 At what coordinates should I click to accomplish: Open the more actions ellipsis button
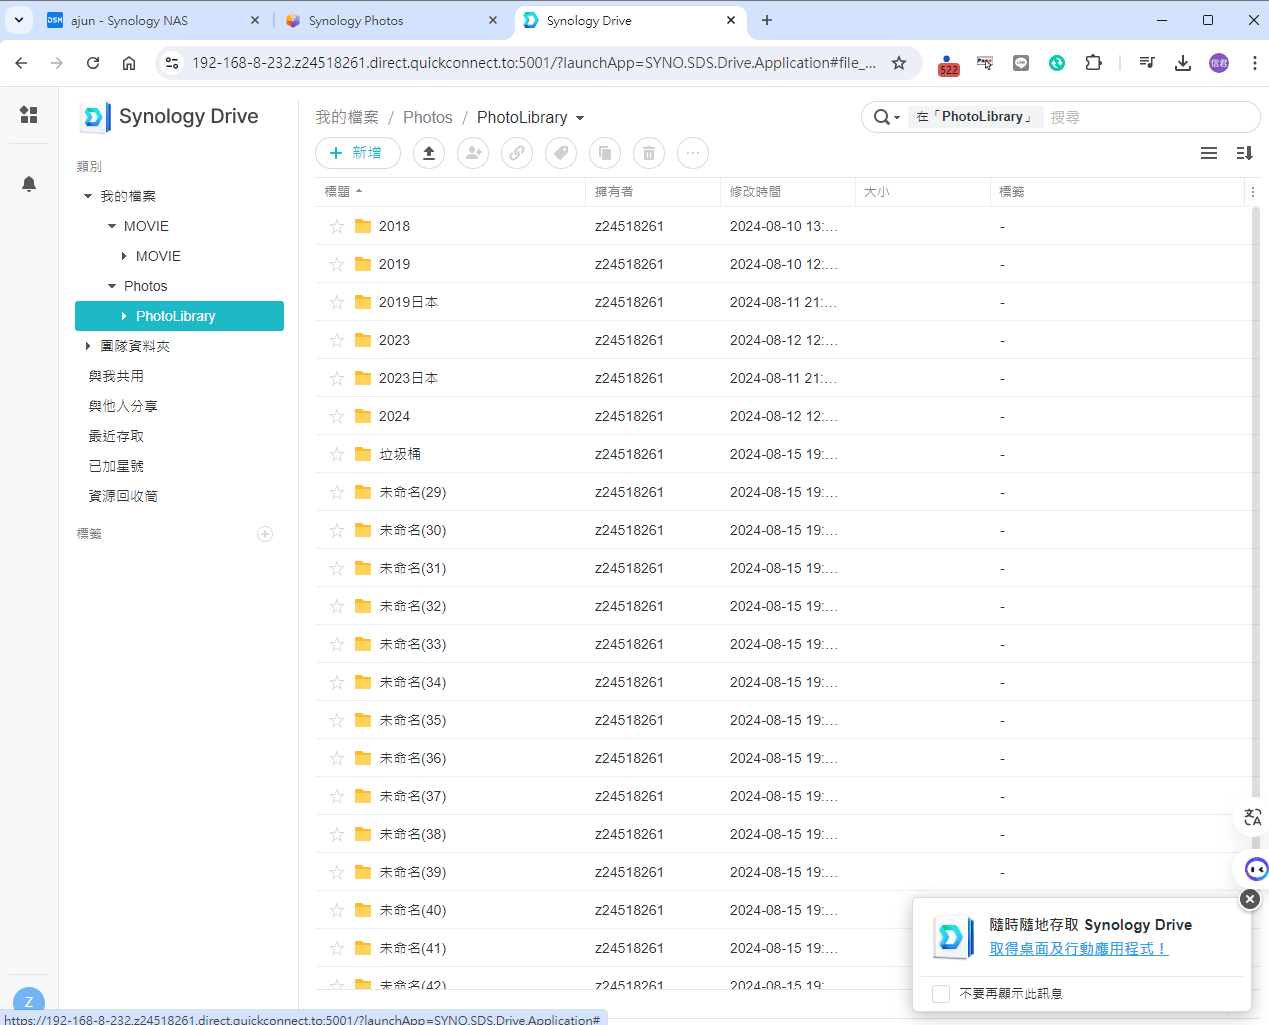pos(693,153)
